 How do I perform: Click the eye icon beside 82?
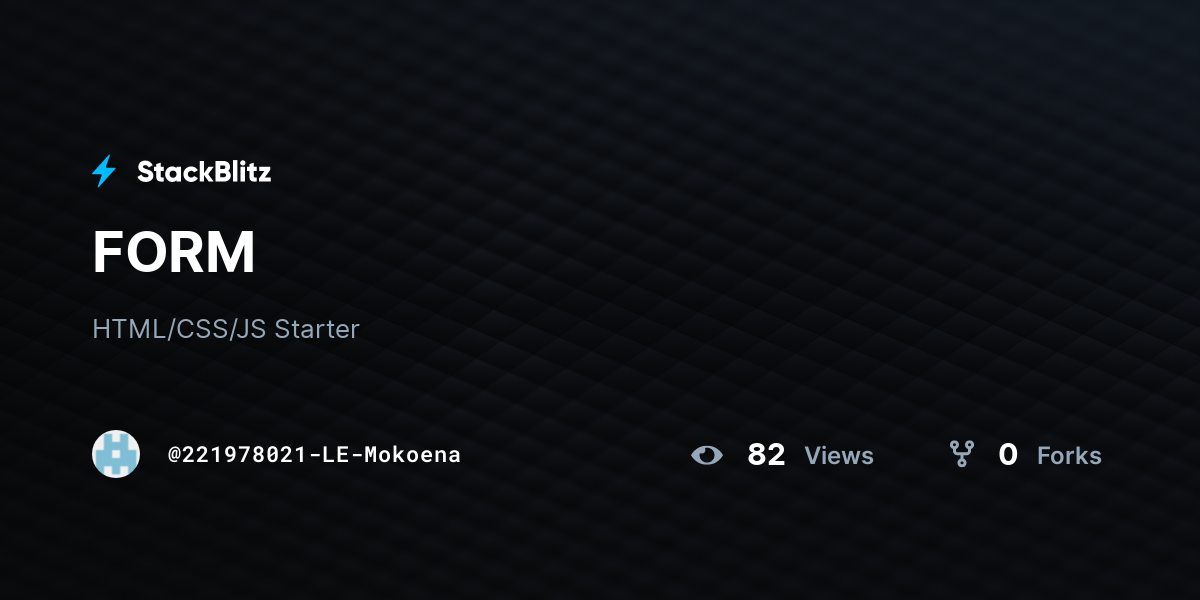click(x=707, y=455)
